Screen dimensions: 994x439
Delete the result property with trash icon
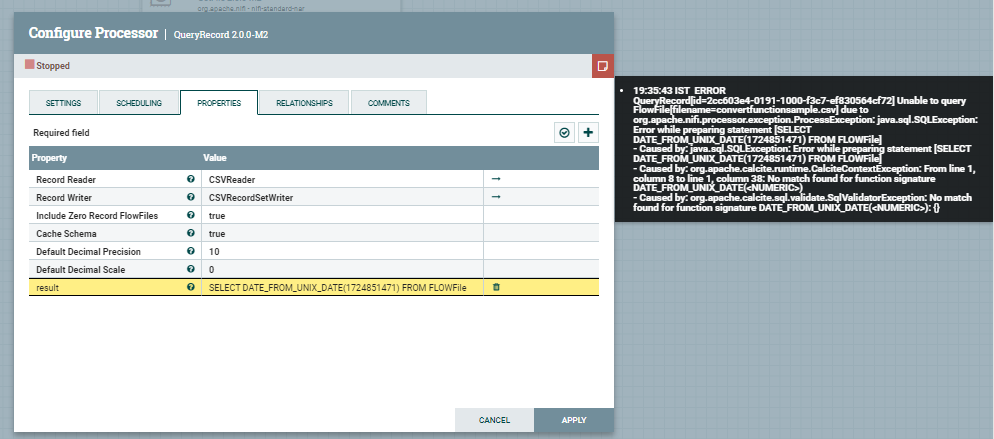point(496,287)
